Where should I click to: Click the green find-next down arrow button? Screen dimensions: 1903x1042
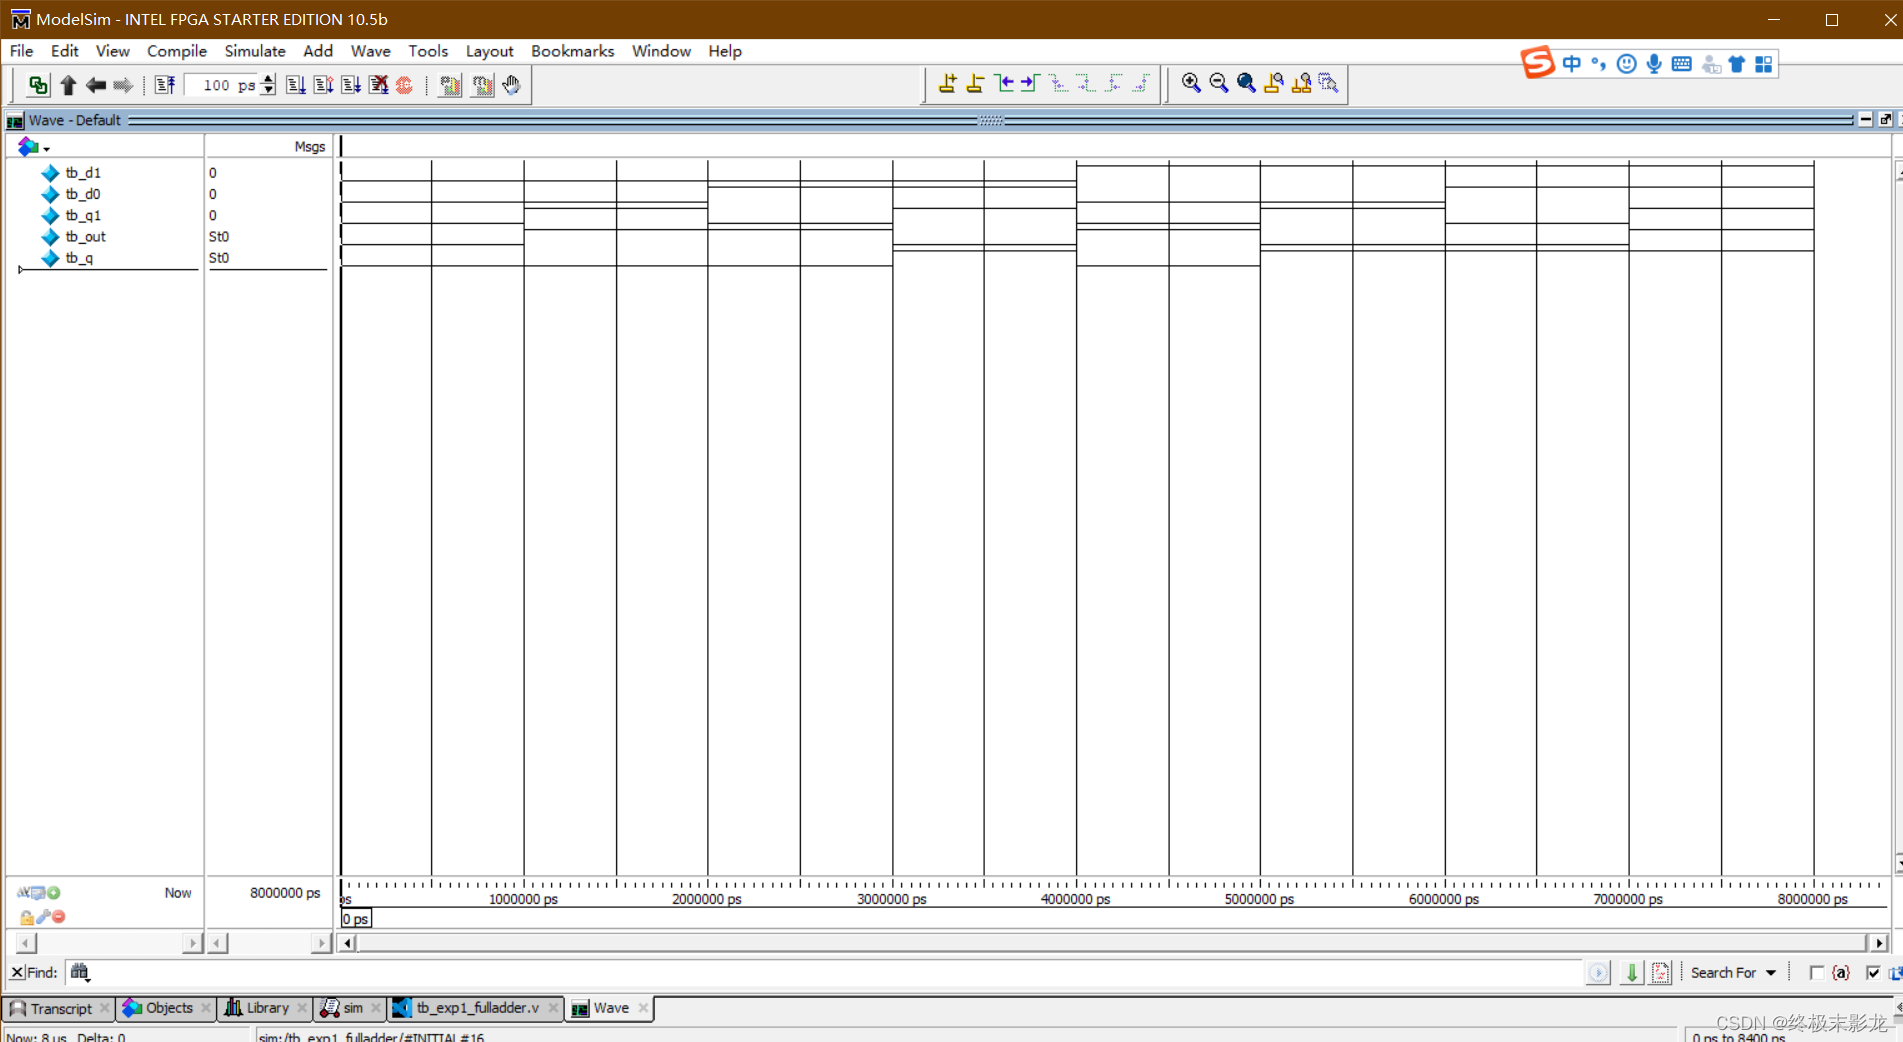coord(1631,972)
